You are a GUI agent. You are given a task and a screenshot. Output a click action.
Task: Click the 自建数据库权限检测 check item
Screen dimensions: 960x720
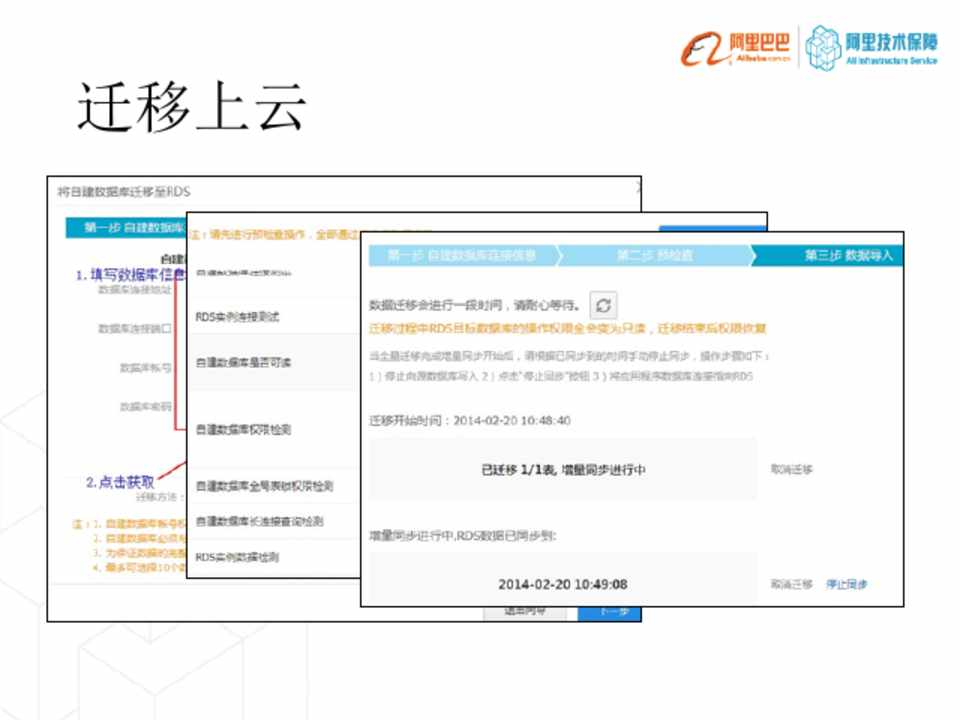coord(243,429)
